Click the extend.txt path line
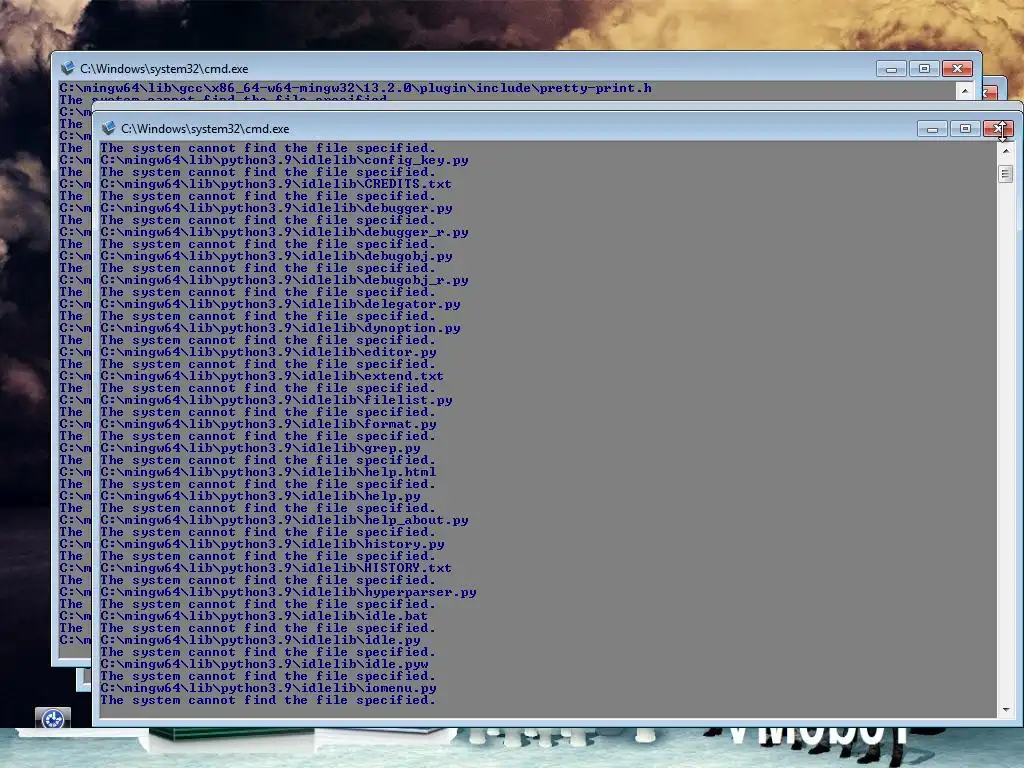1024x768 pixels. coord(272,376)
